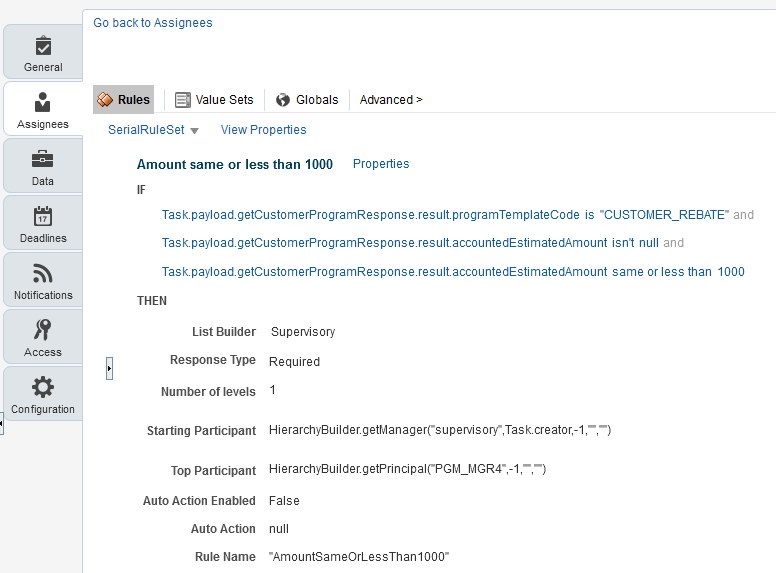Switch to the Value Sets tab

click(x=214, y=100)
